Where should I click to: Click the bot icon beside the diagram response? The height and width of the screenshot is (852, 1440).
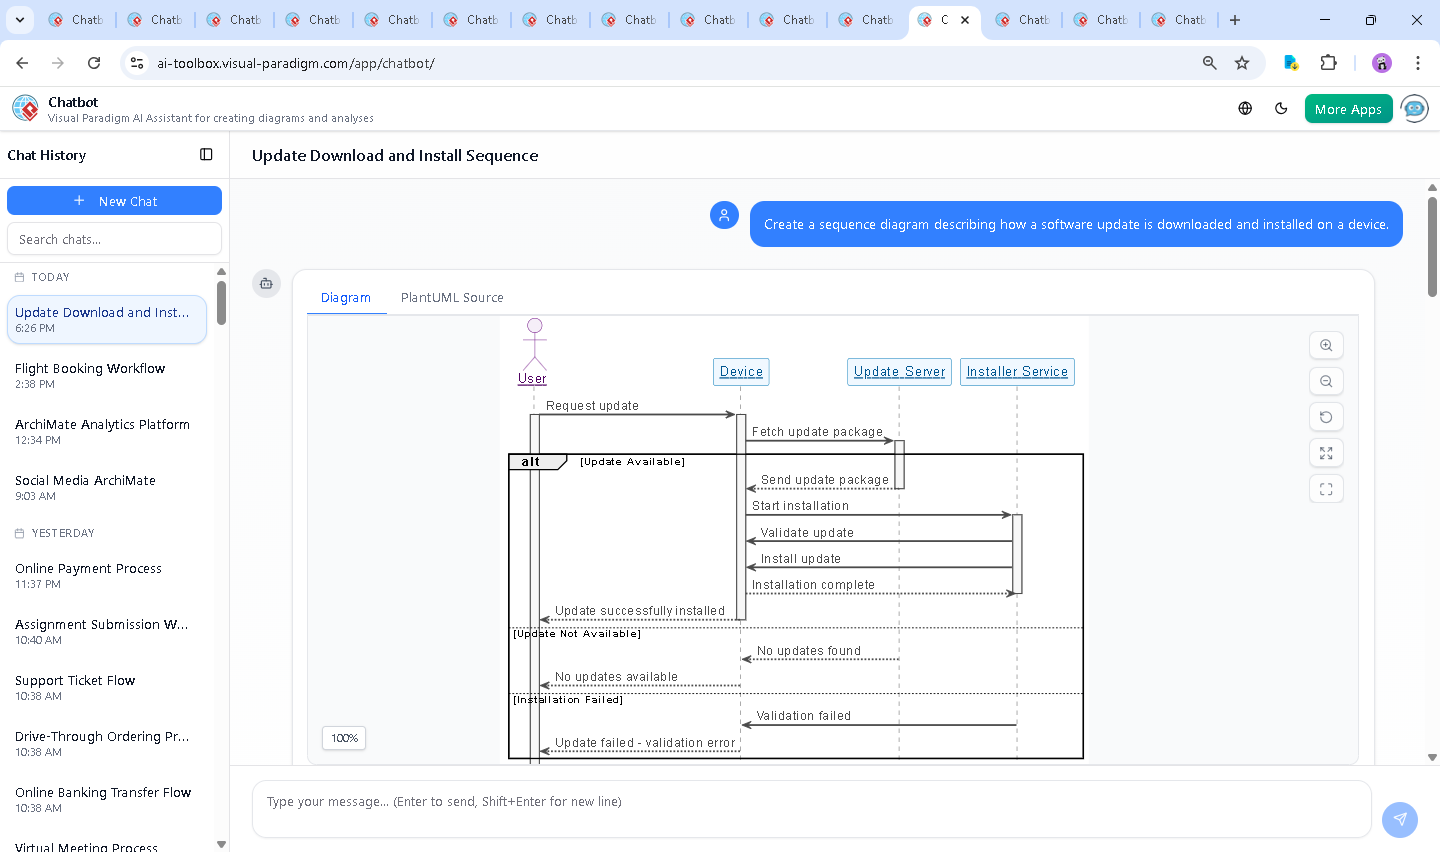point(266,283)
